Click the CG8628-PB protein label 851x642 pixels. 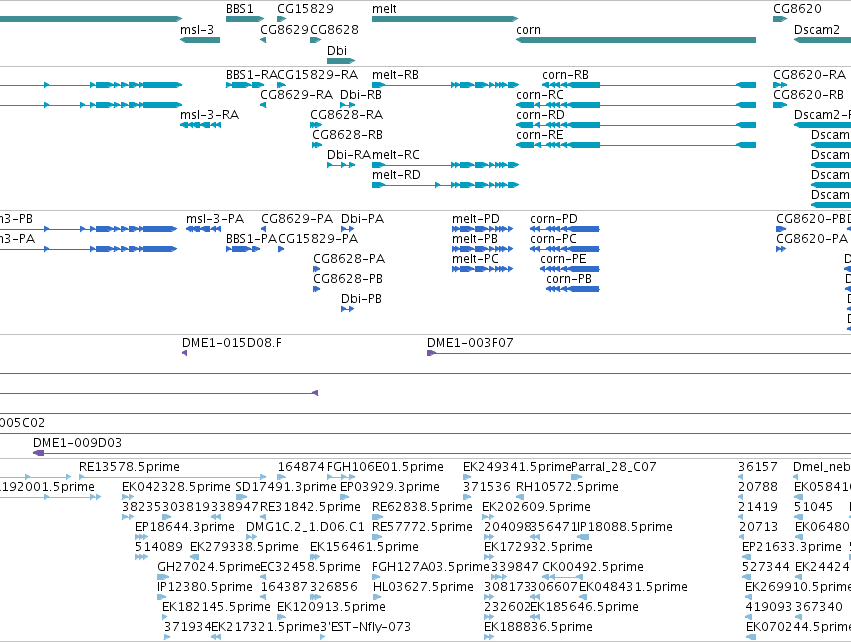click(348, 279)
